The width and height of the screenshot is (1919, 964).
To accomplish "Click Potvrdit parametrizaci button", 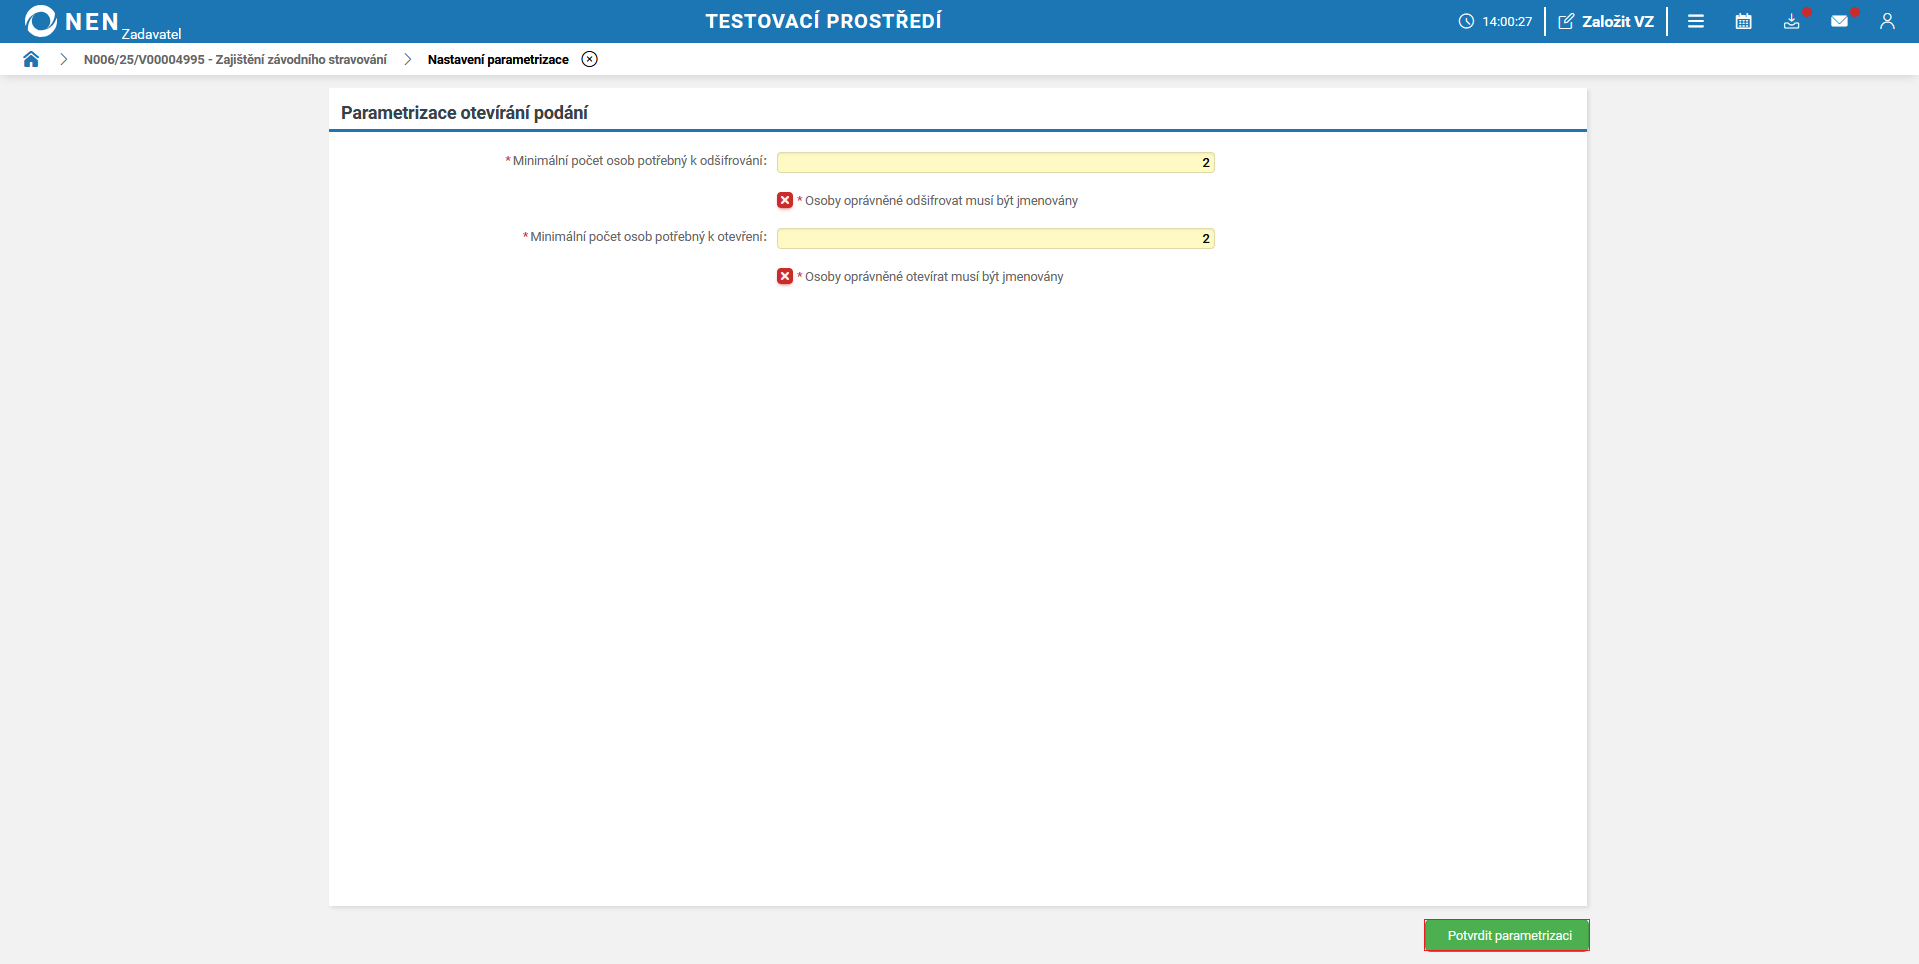I will tap(1506, 935).
